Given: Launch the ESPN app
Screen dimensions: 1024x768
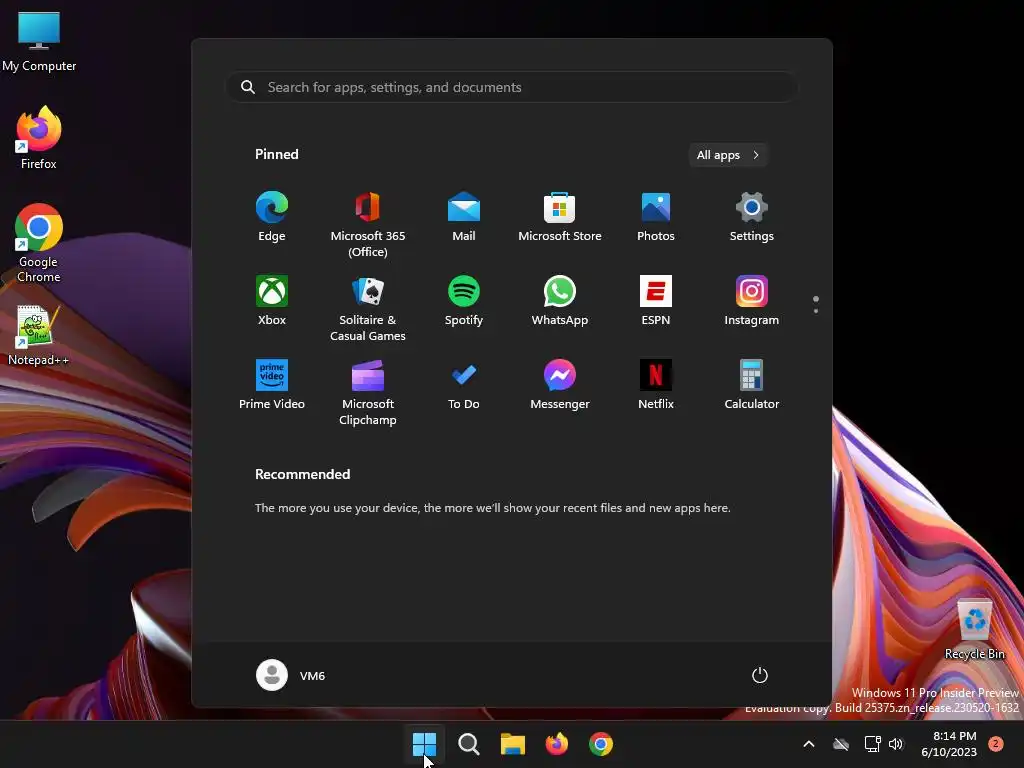Looking at the screenshot, I should pos(656,300).
